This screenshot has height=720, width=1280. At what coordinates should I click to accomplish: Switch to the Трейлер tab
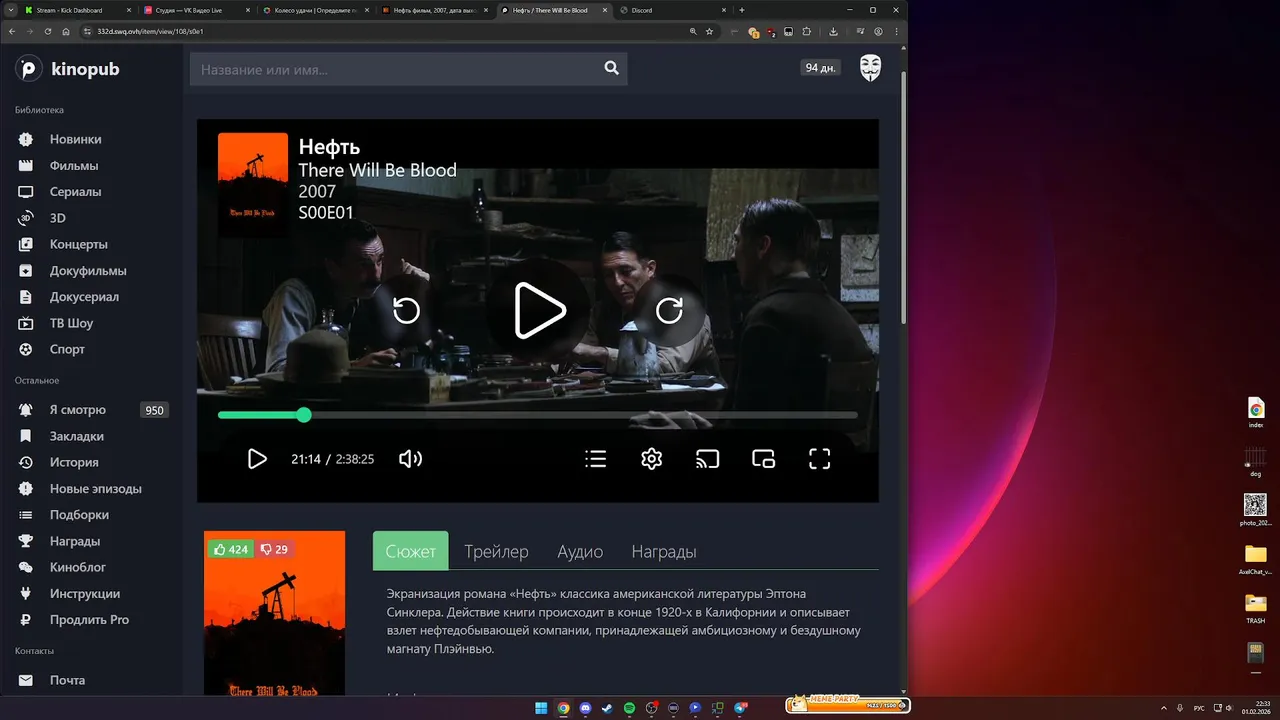click(496, 551)
